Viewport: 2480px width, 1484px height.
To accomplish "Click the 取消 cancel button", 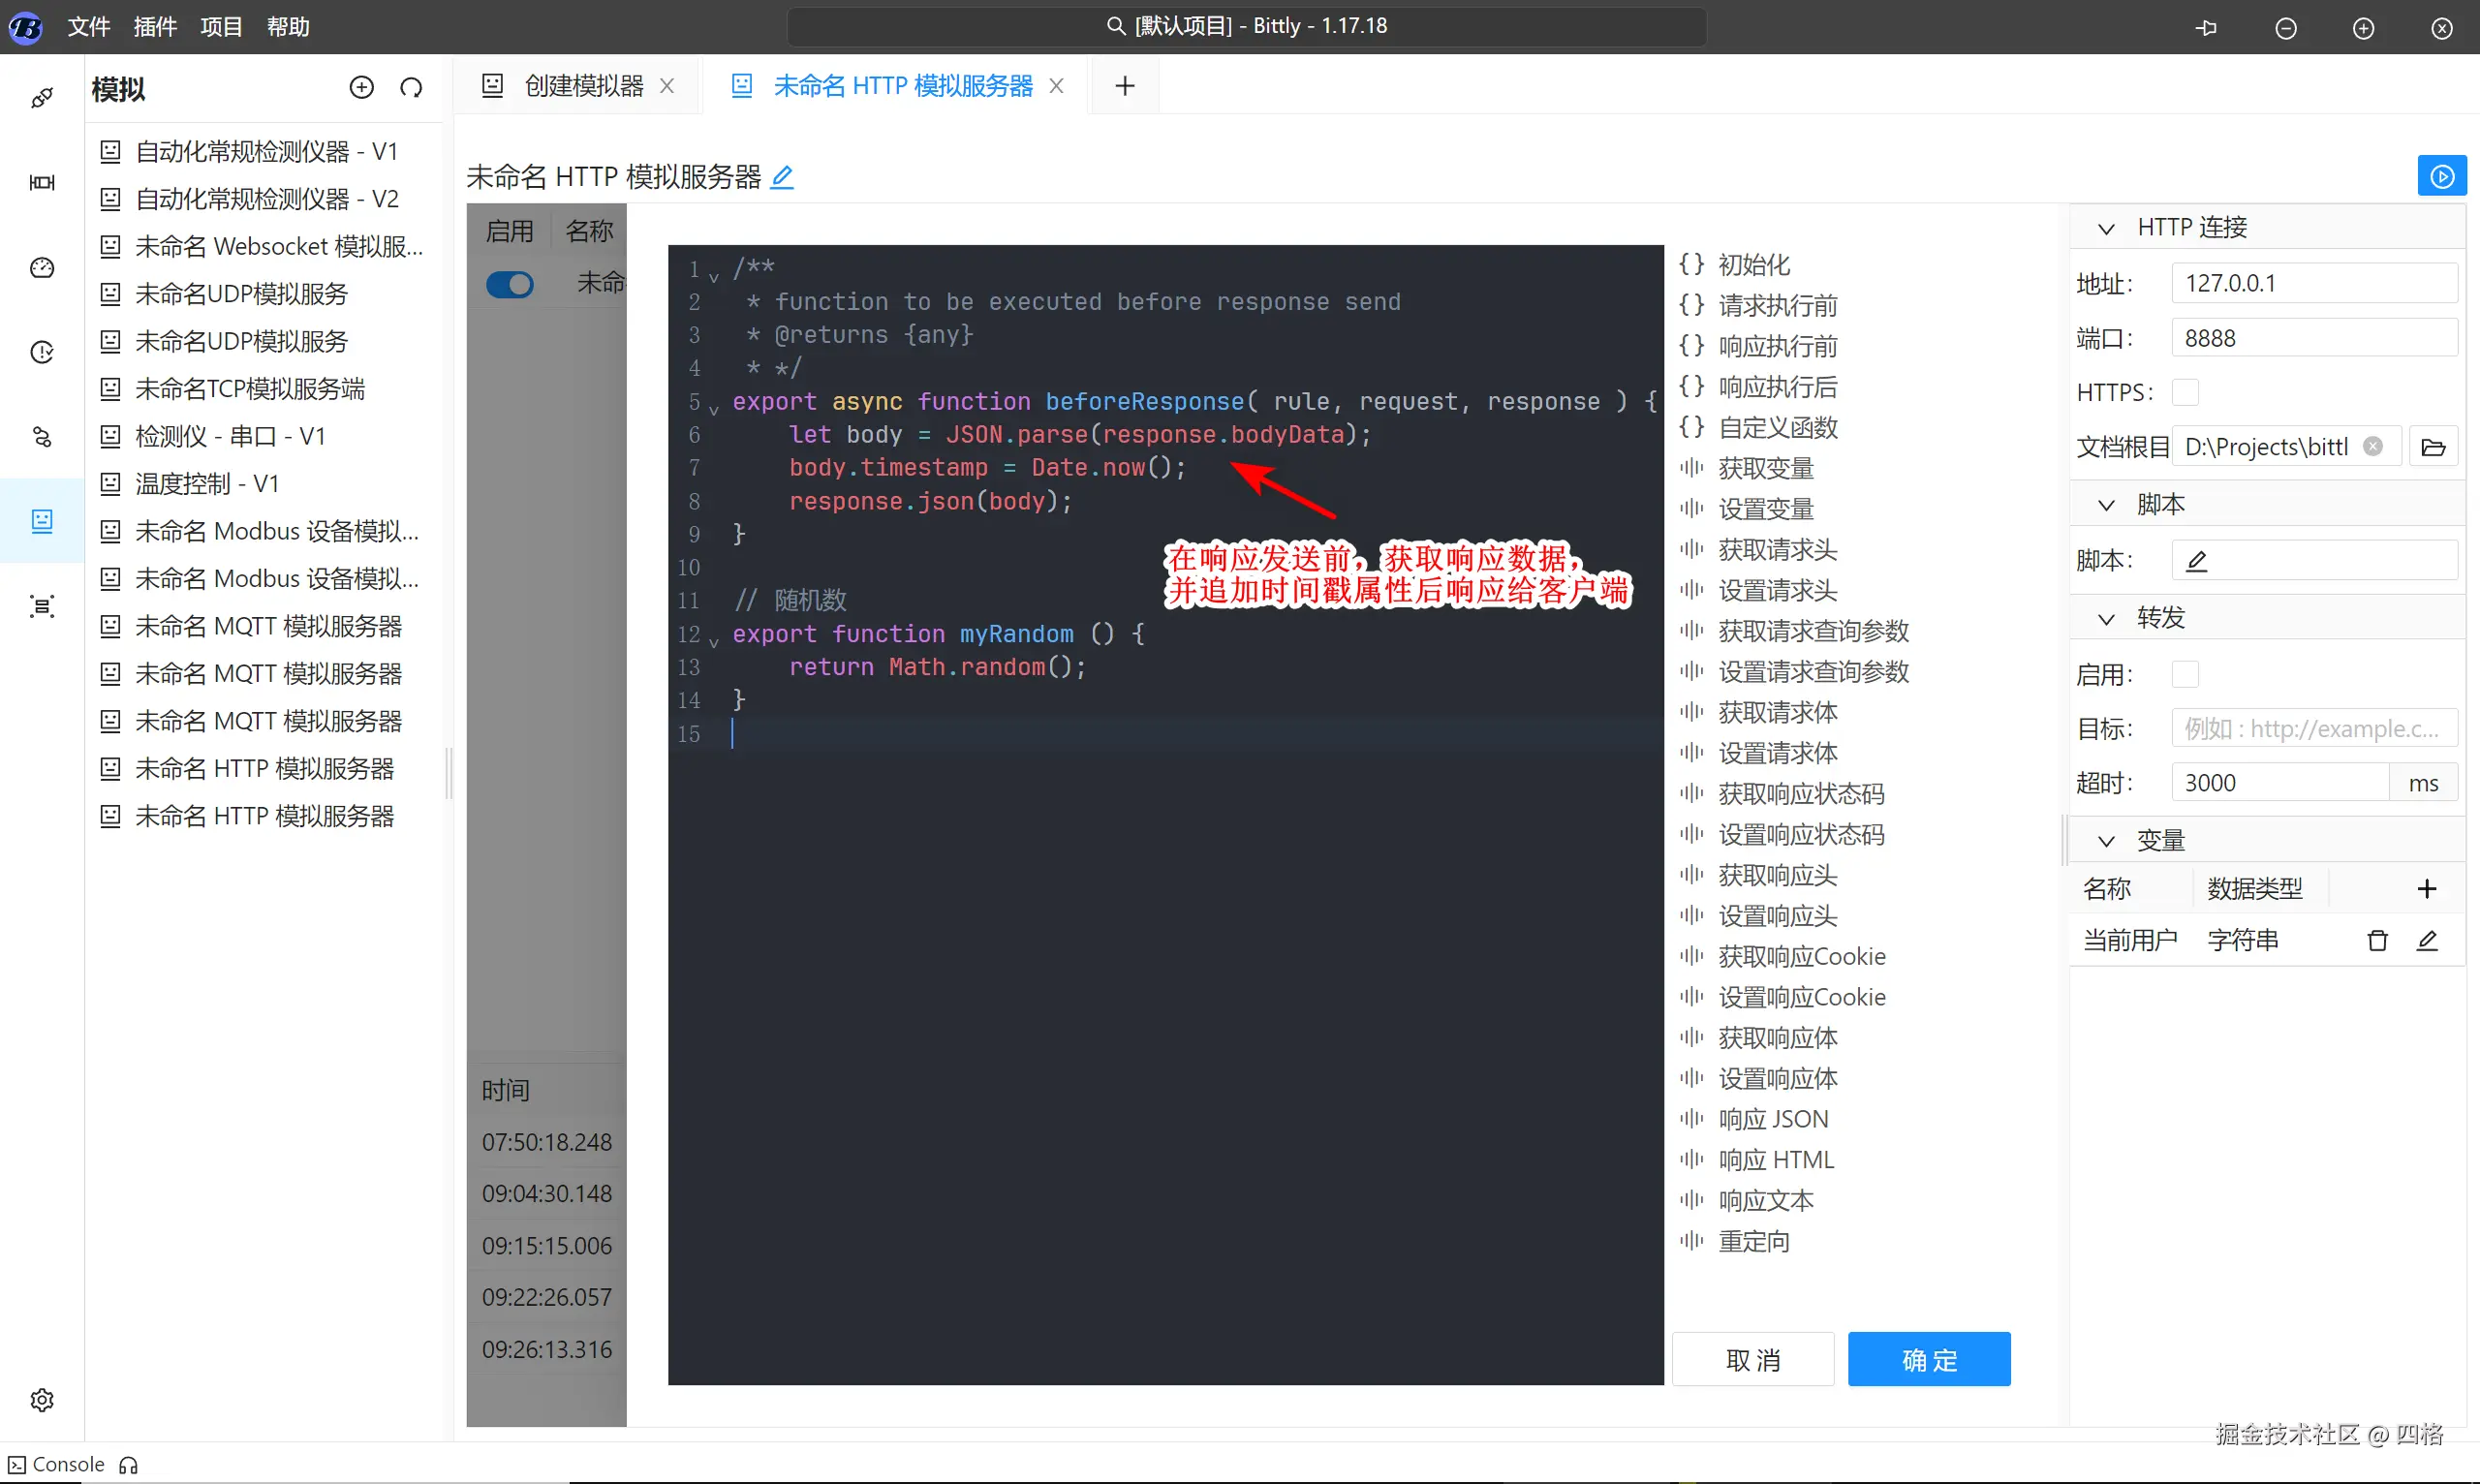I will coord(1752,1359).
